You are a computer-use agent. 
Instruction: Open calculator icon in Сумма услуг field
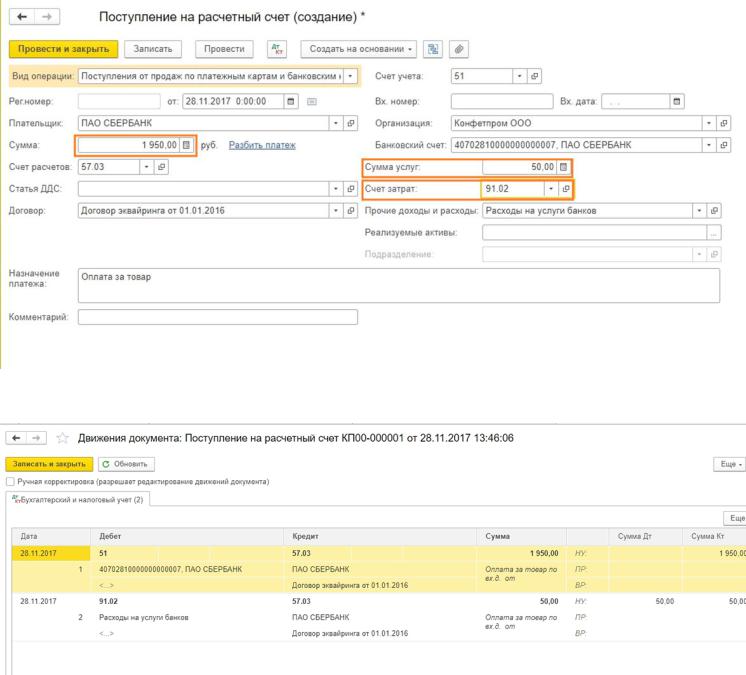[564, 167]
